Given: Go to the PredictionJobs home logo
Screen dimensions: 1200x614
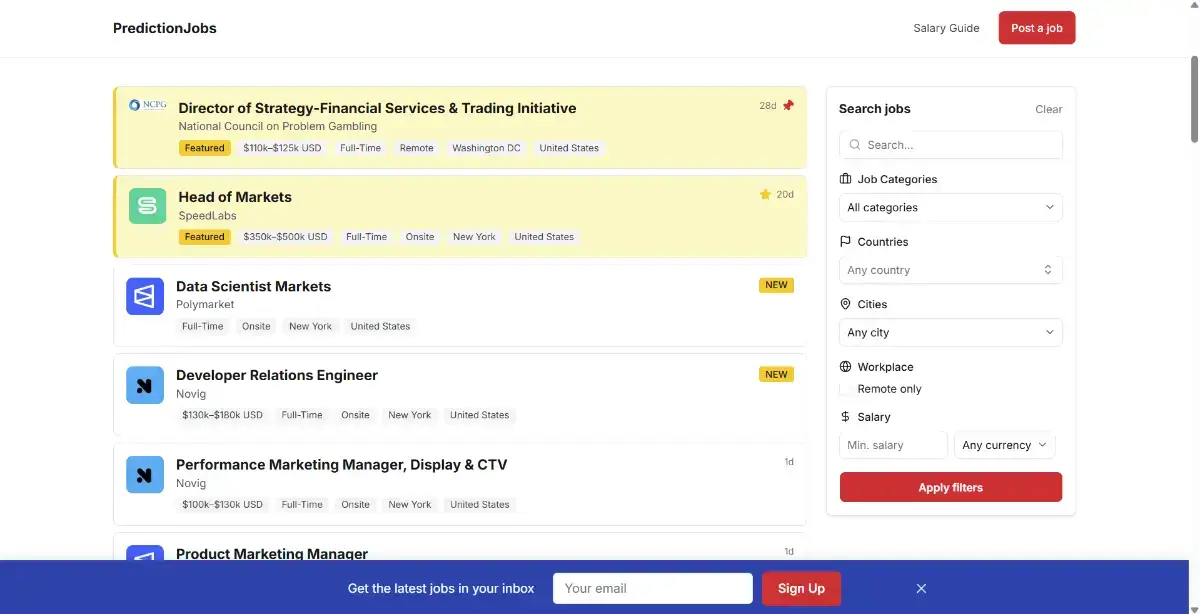Looking at the screenshot, I should (165, 28).
